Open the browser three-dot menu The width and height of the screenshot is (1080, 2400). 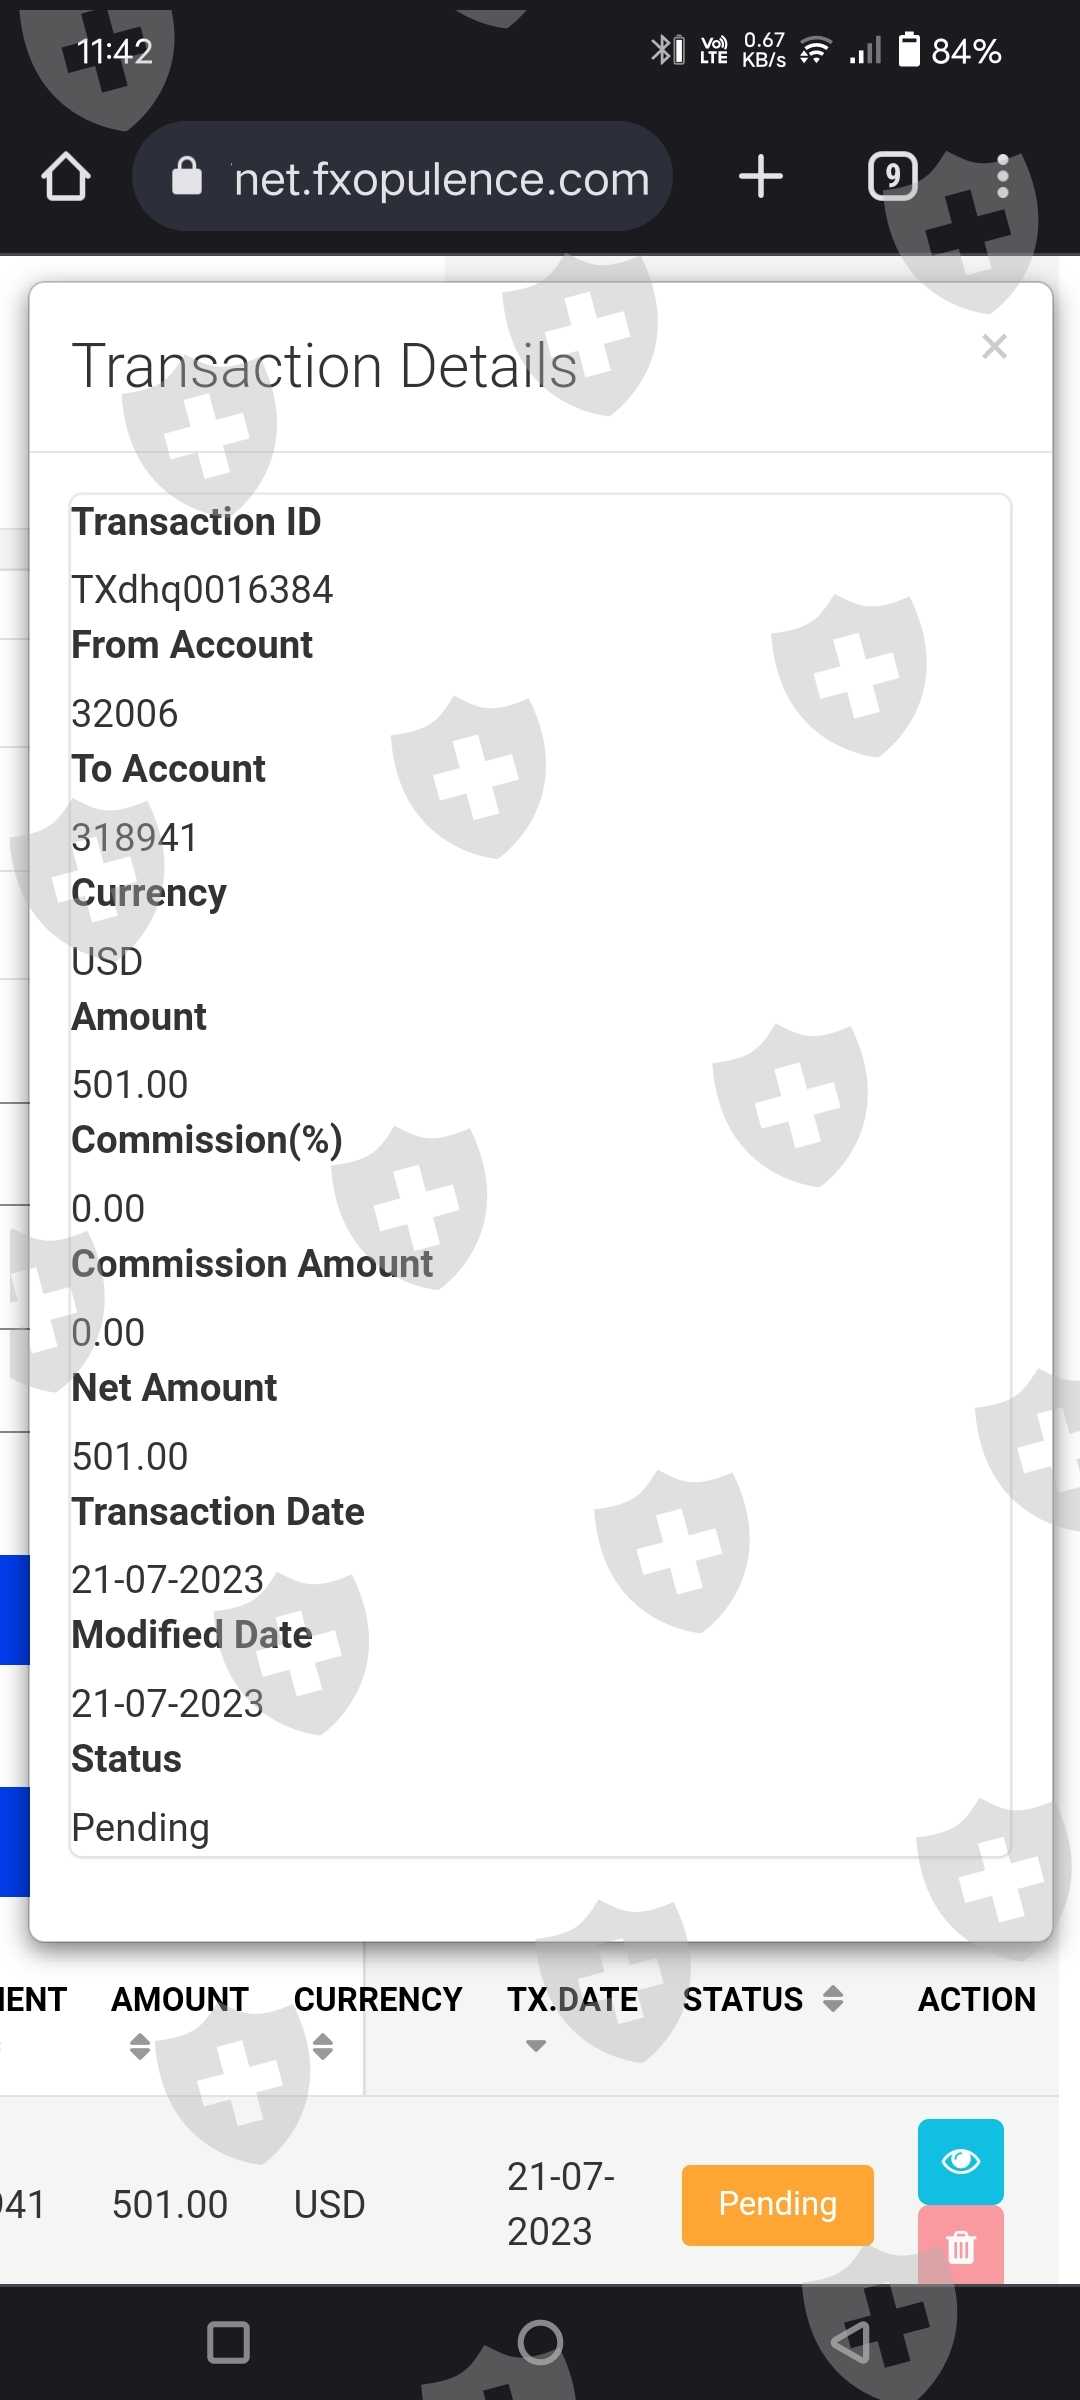[x=1002, y=177]
